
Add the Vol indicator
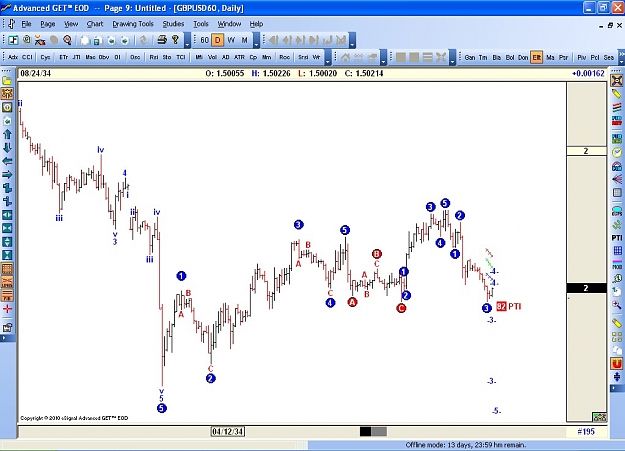tap(212, 57)
